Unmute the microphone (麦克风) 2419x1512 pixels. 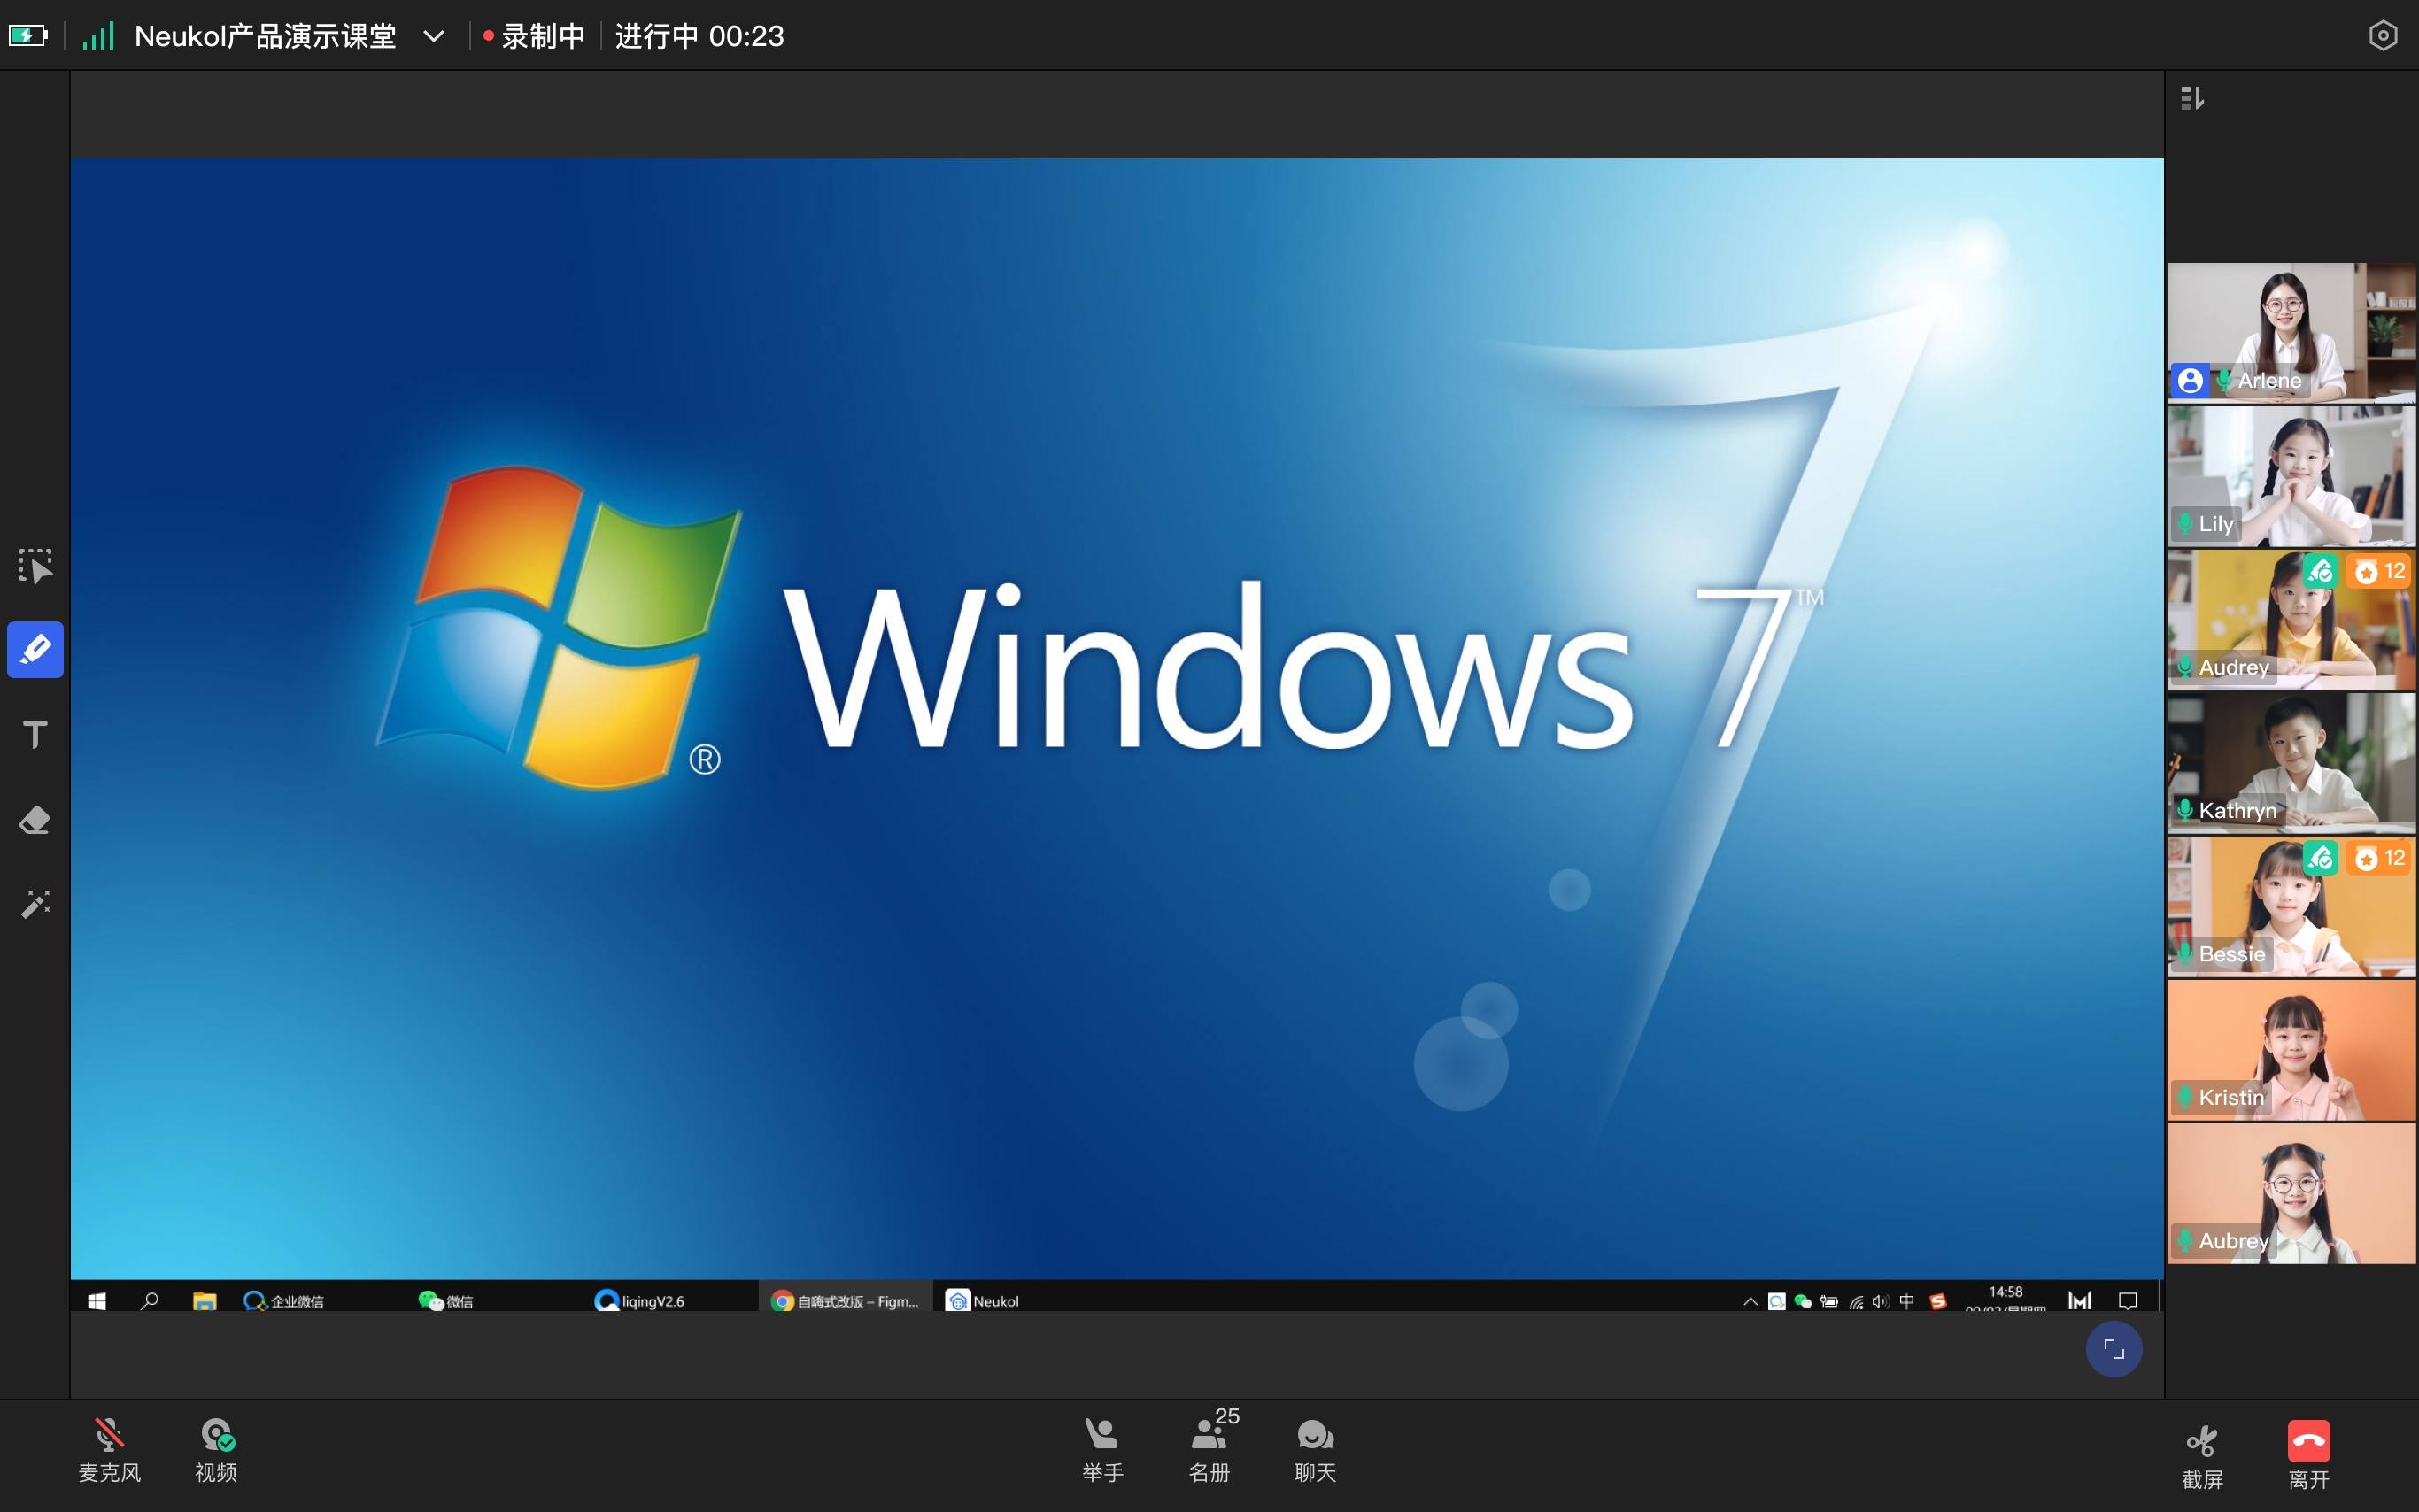point(110,1450)
